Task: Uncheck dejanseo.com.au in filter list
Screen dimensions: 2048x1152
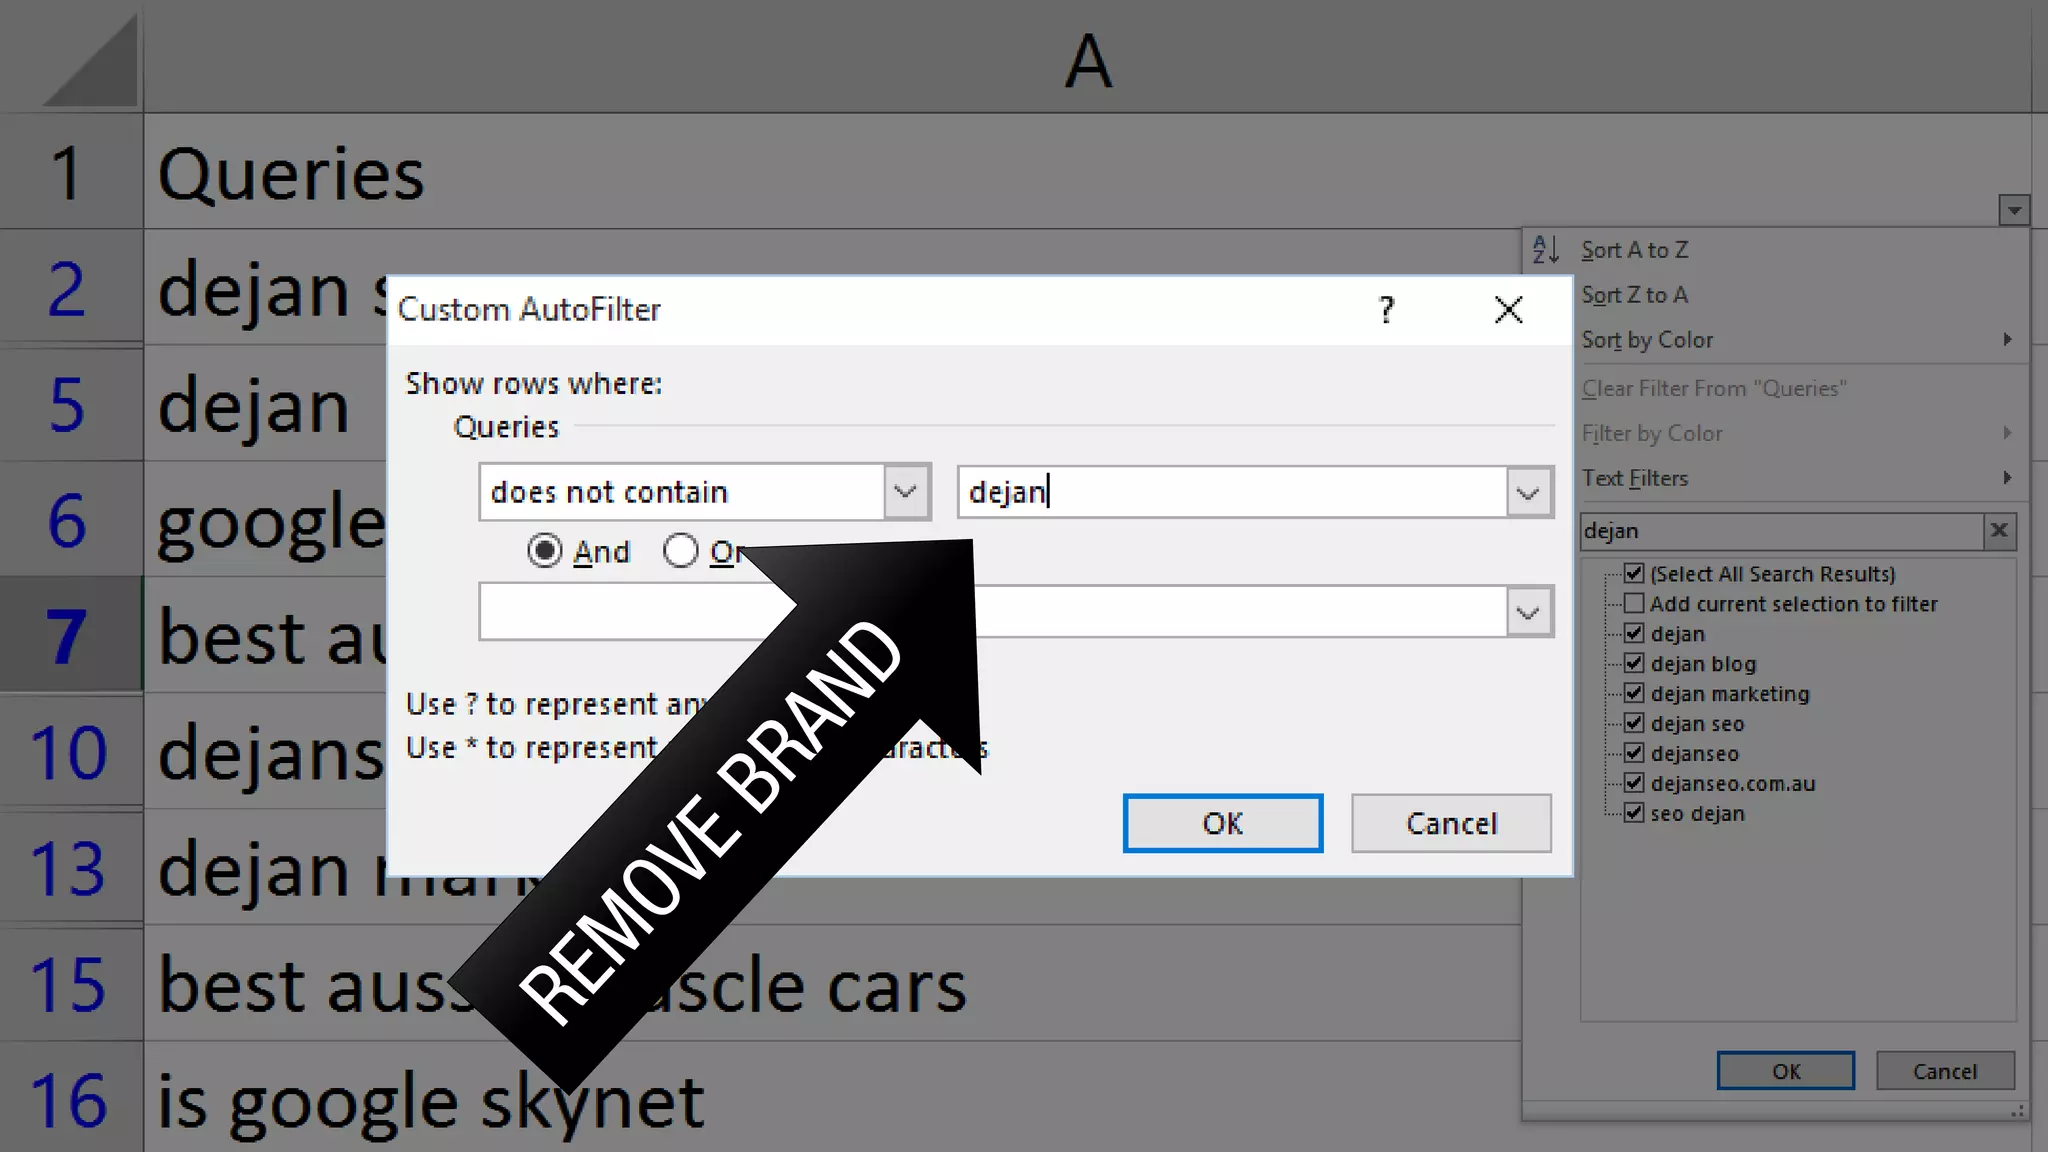Action: (x=1634, y=783)
